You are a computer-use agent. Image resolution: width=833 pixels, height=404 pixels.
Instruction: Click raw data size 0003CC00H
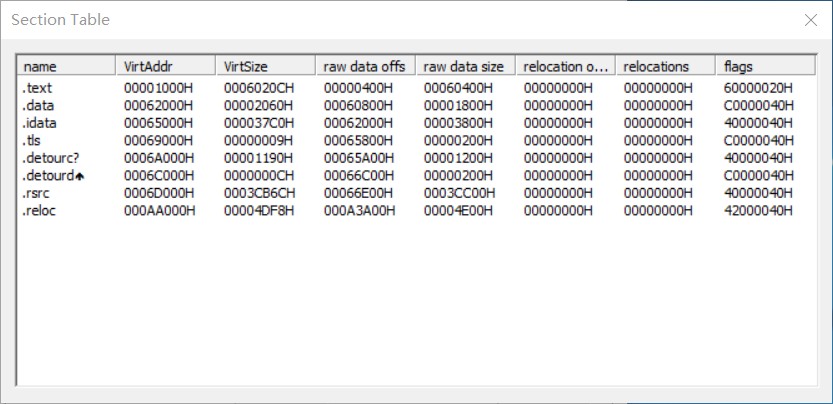click(459, 193)
